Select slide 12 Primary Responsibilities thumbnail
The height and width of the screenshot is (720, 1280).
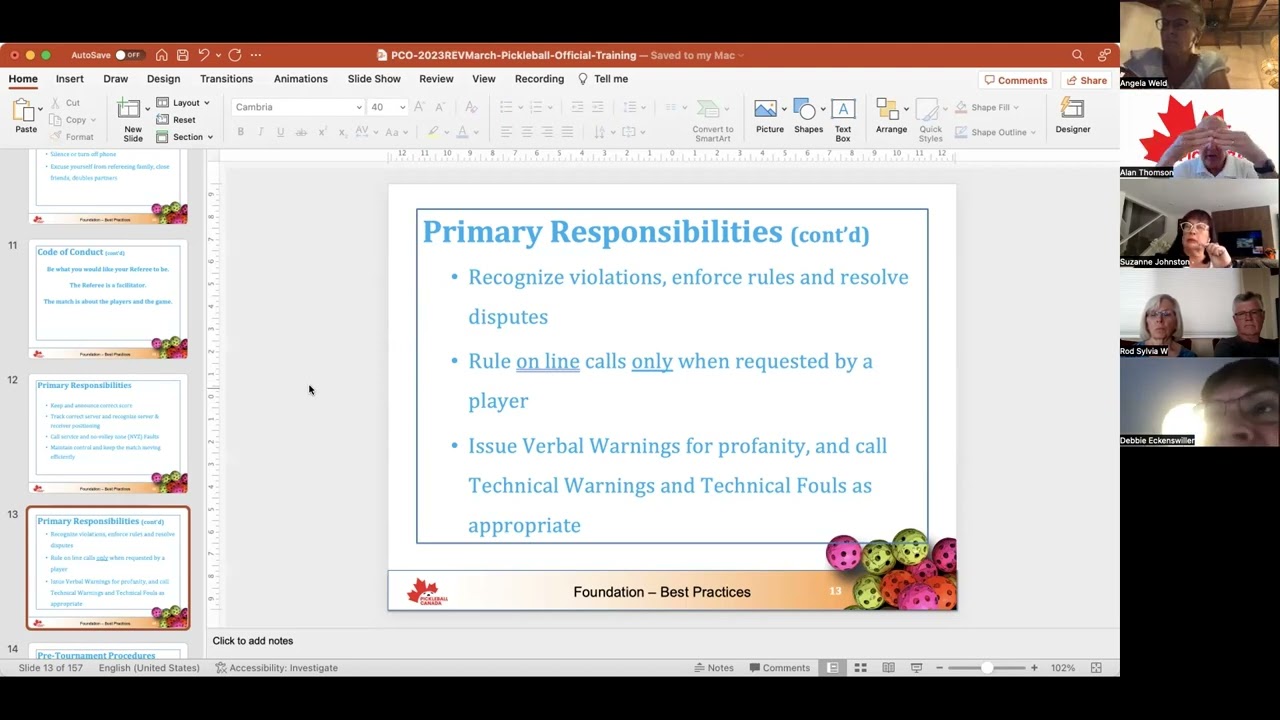click(108, 434)
